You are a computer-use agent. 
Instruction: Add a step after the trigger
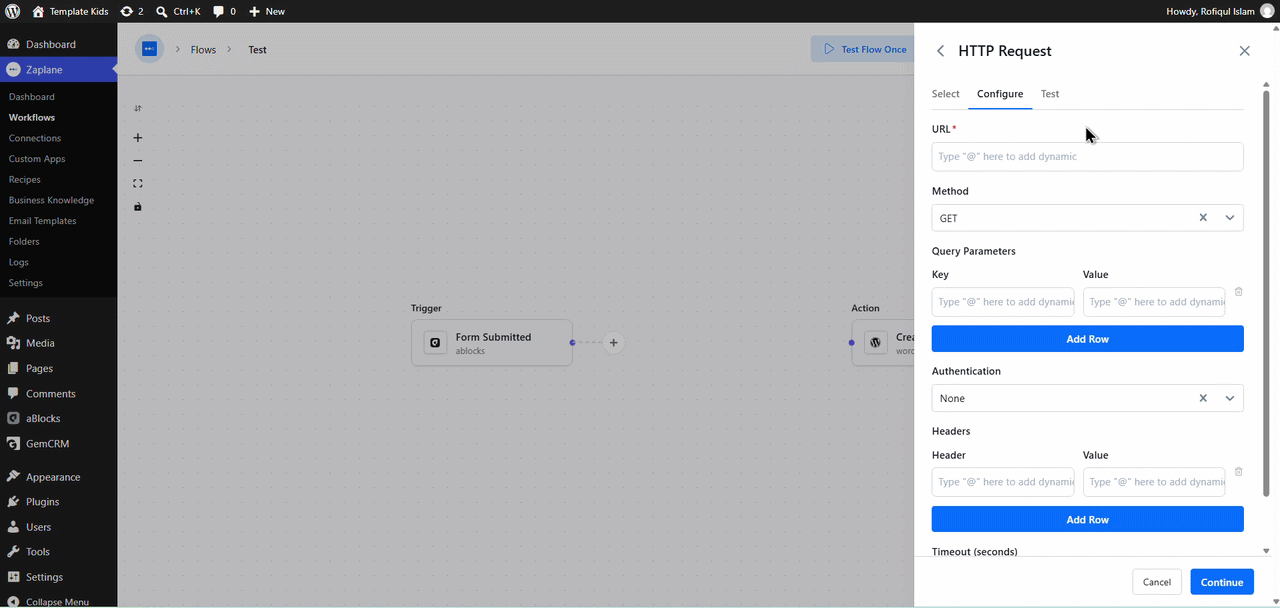click(x=613, y=343)
